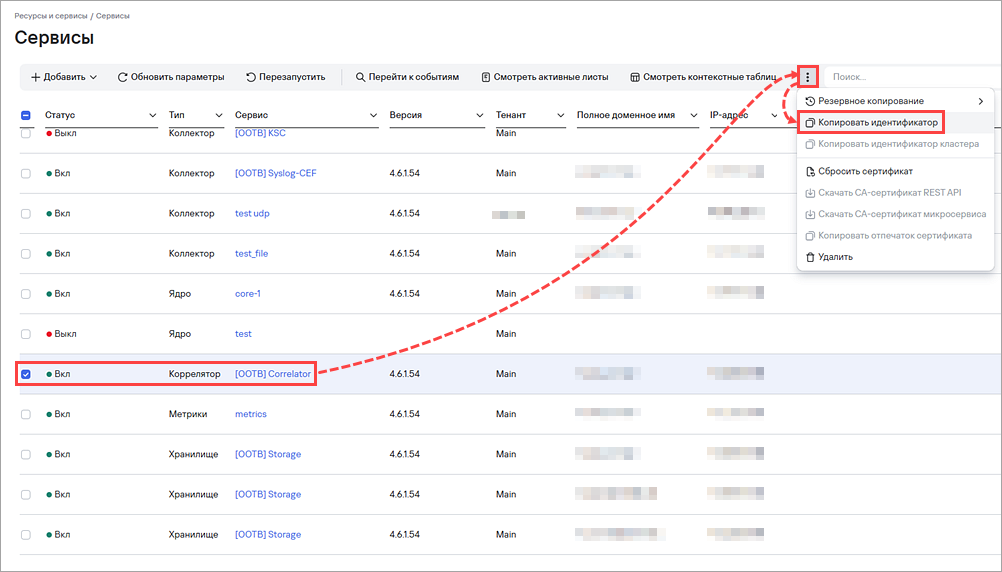Select Копировать идентификатор кластера menu entry
Viewport: 1002px width, 572px height.
coord(895,144)
